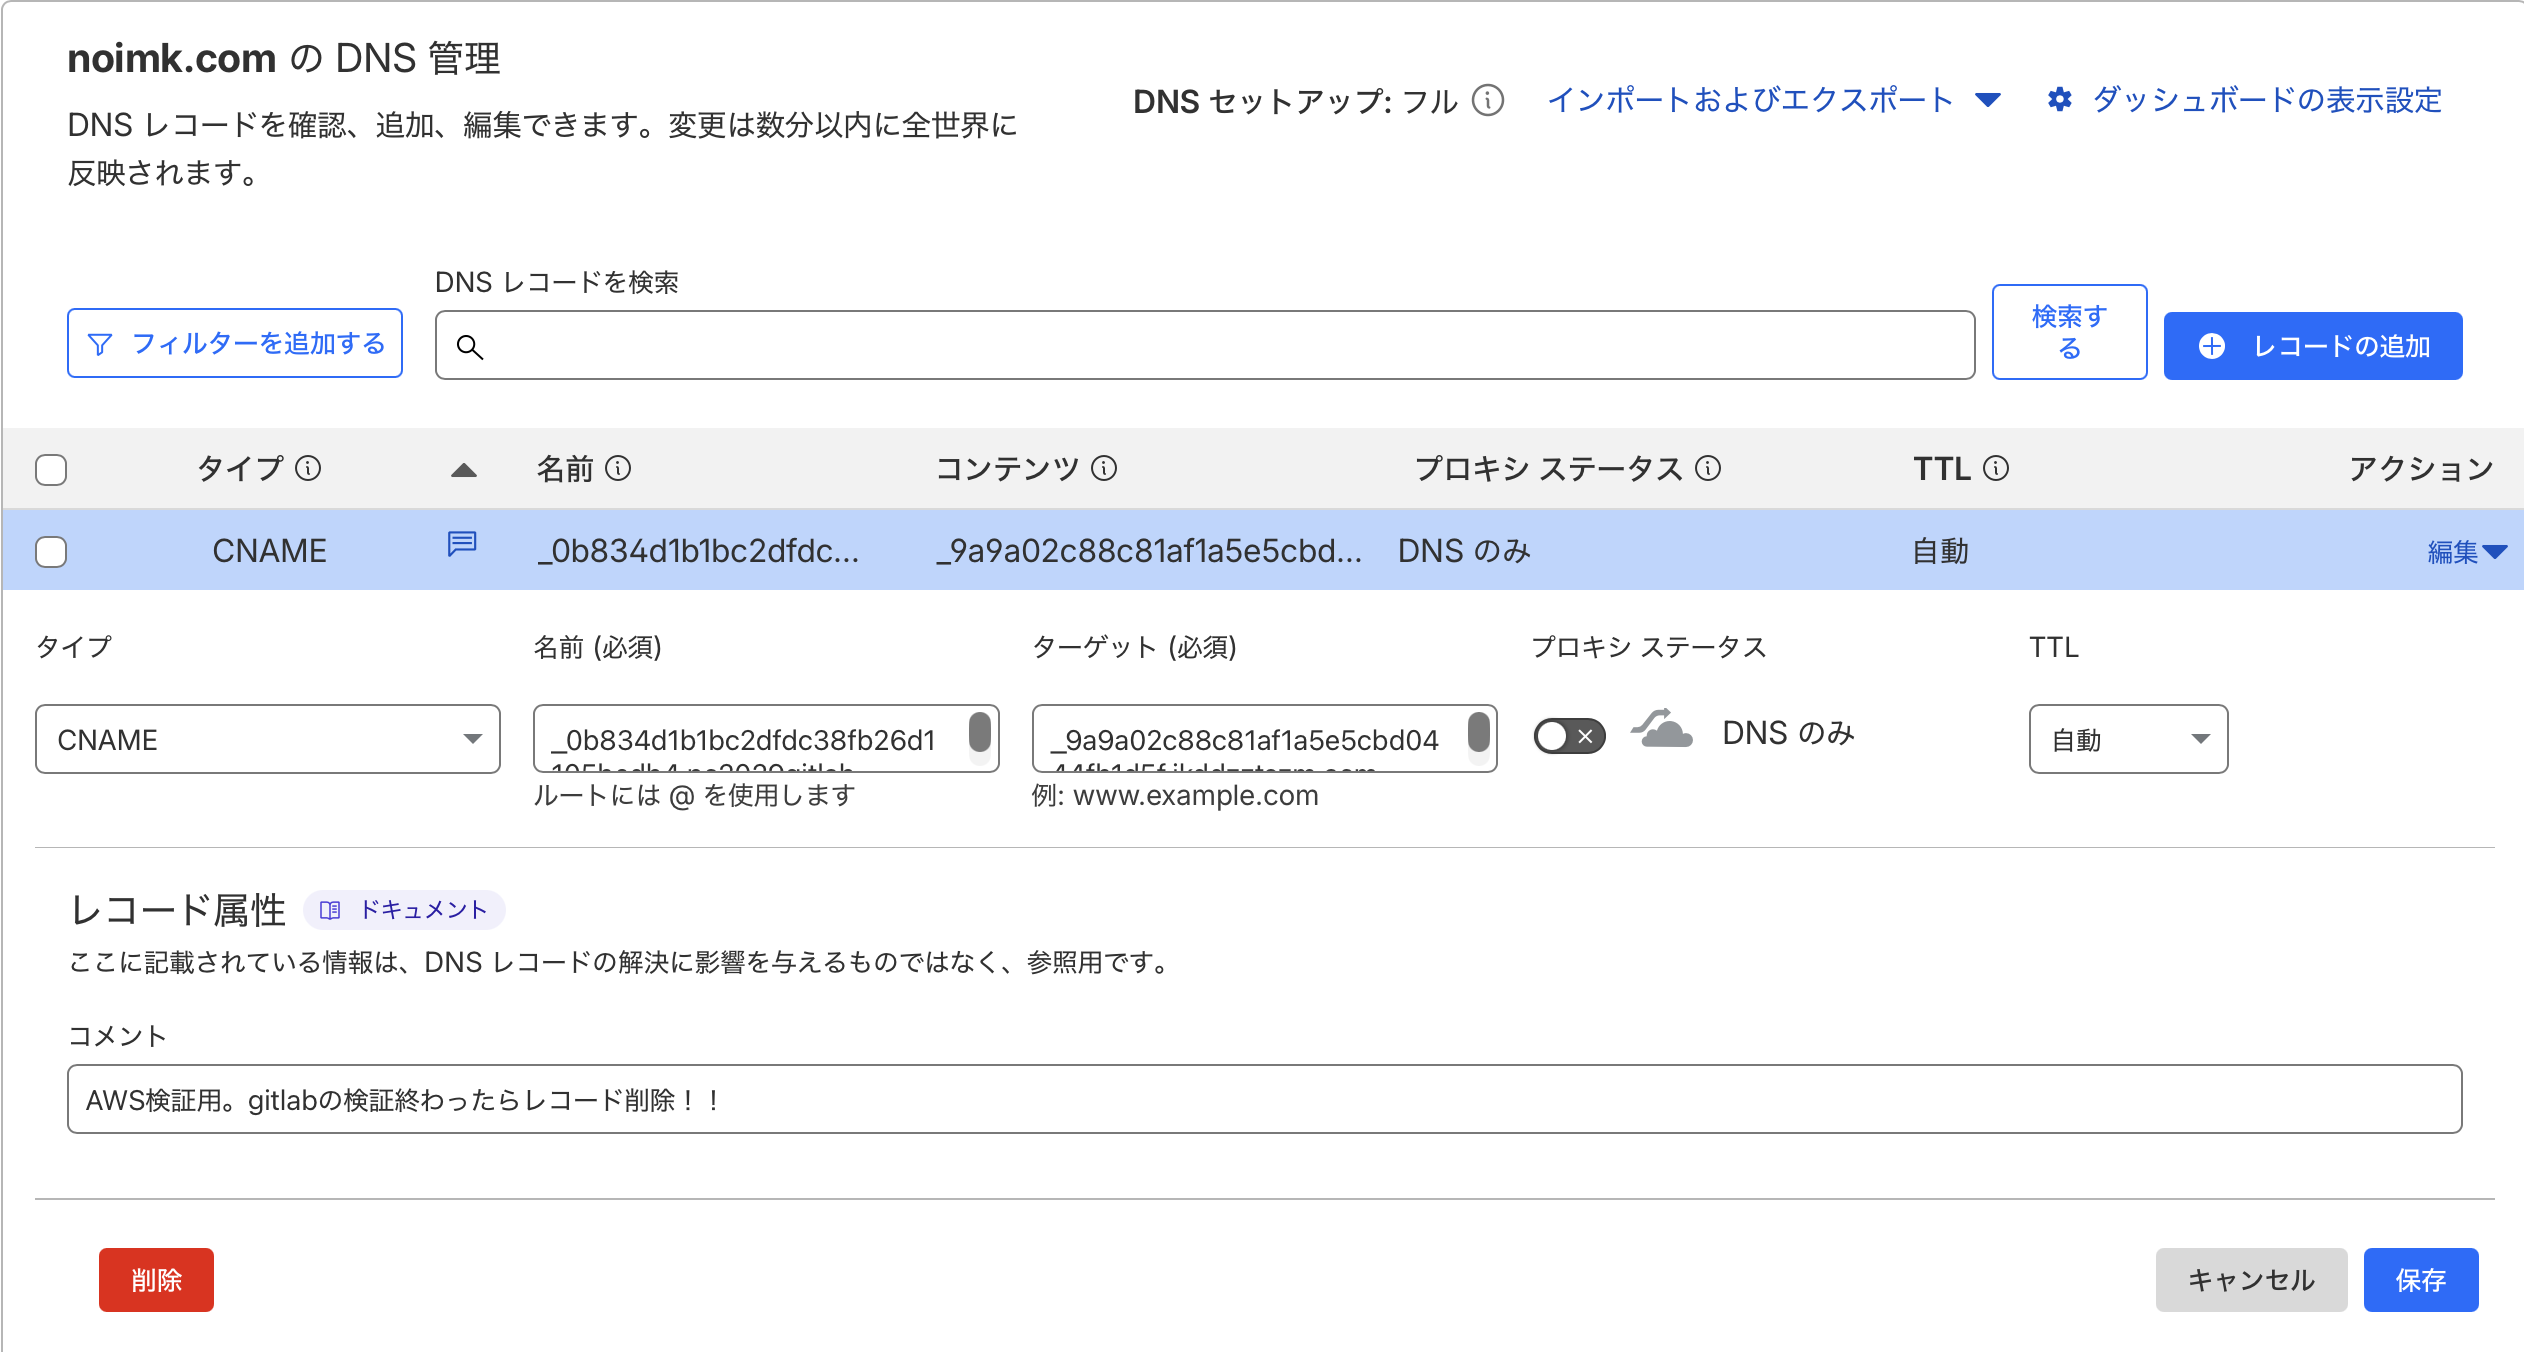Click the gray cloud proxy icon
This screenshot has height=1352, width=2524.
coord(1662,728)
